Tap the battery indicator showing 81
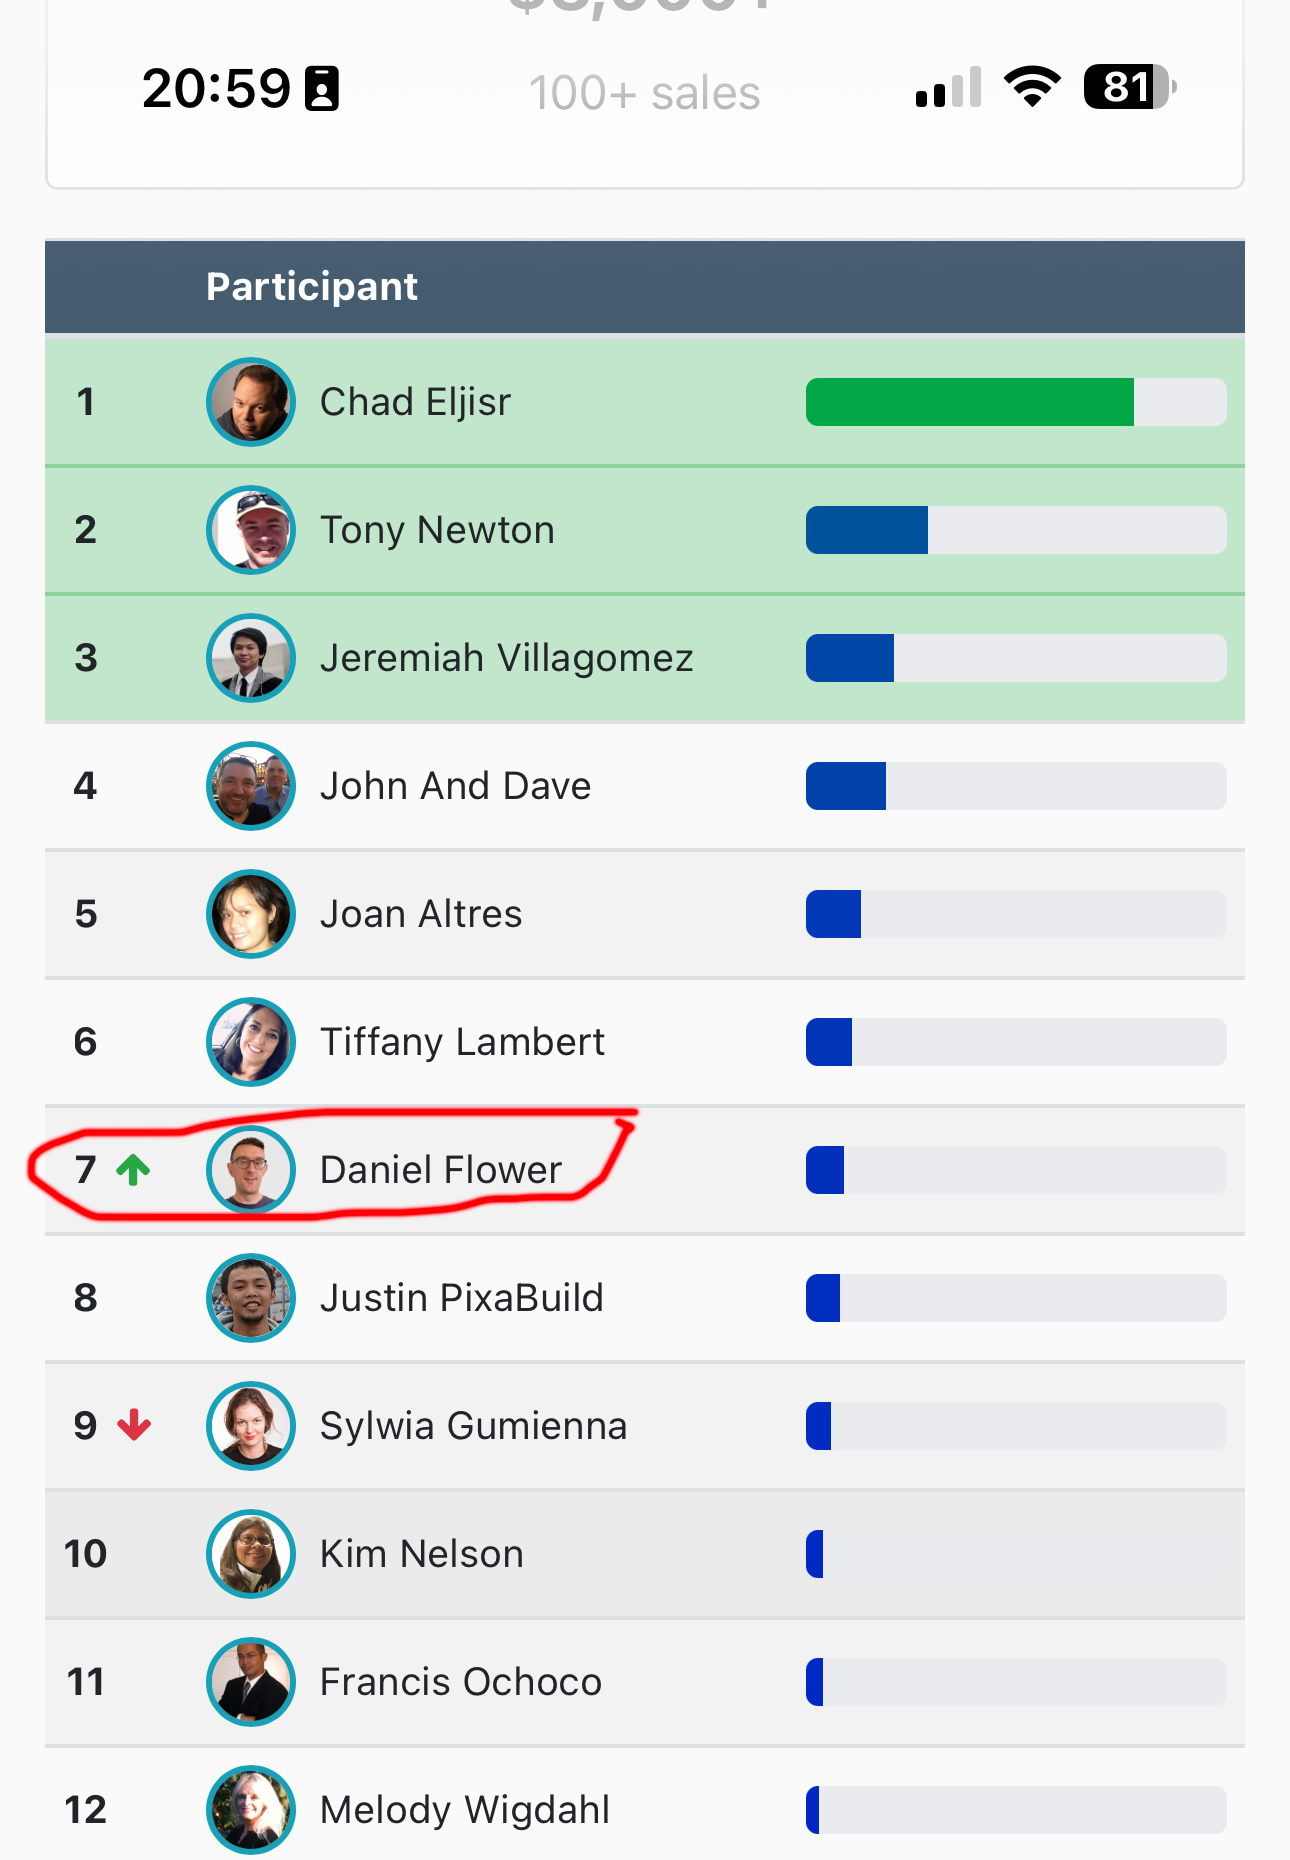Viewport: 1290px width, 1860px height. (1129, 87)
